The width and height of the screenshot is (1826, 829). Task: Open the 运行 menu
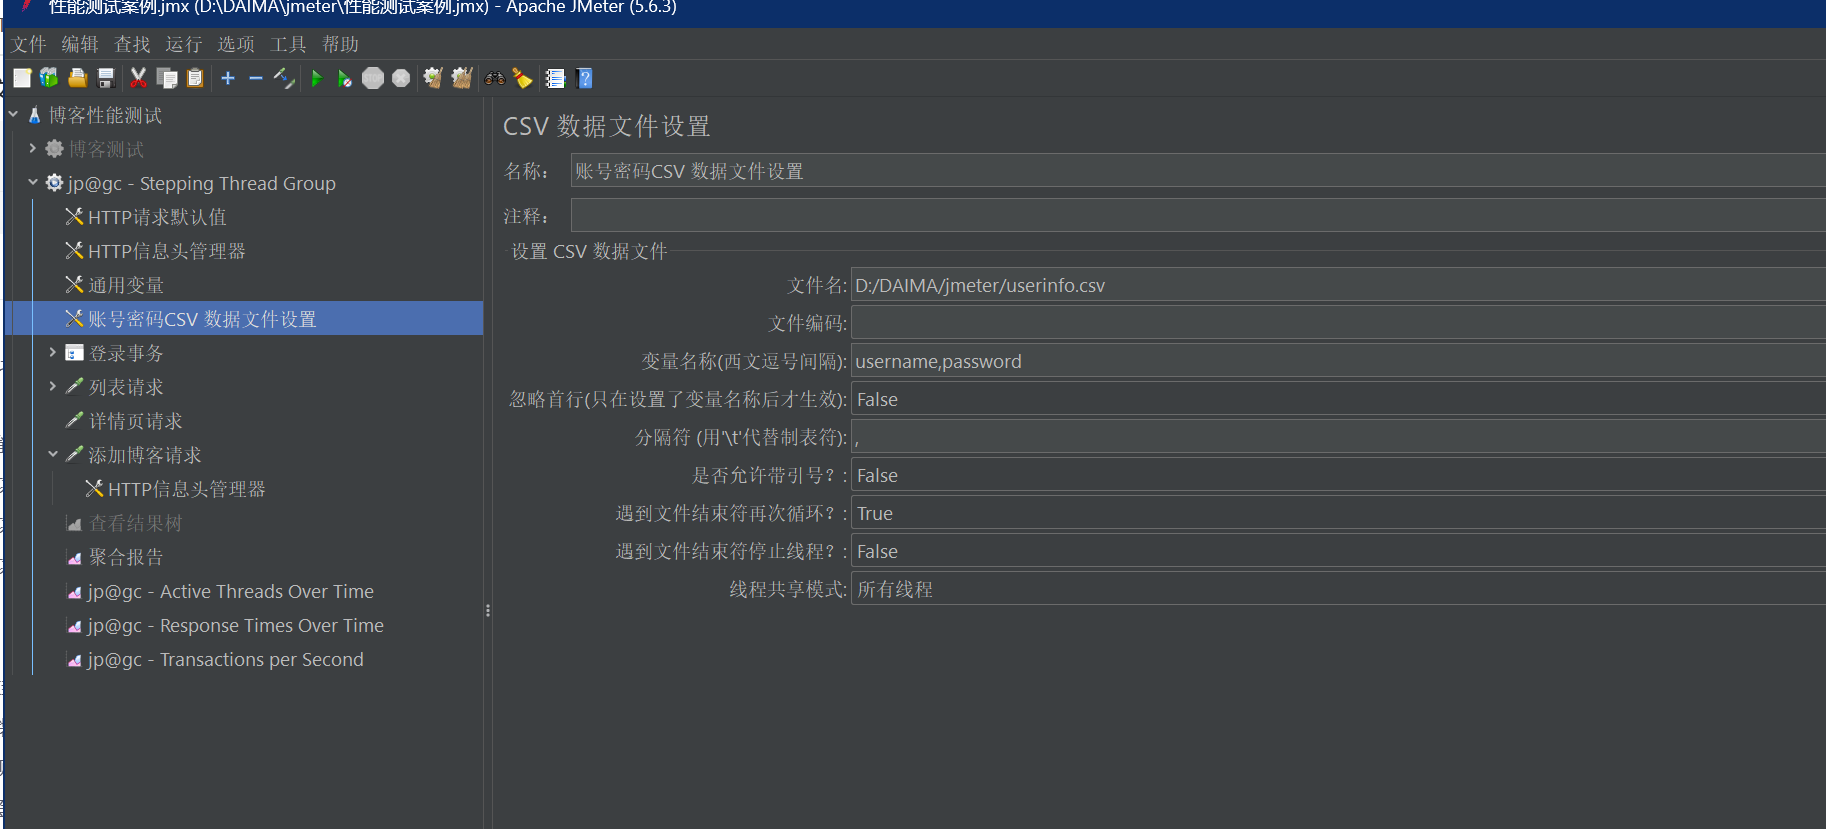pyautogui.click(x=184, y=44)
